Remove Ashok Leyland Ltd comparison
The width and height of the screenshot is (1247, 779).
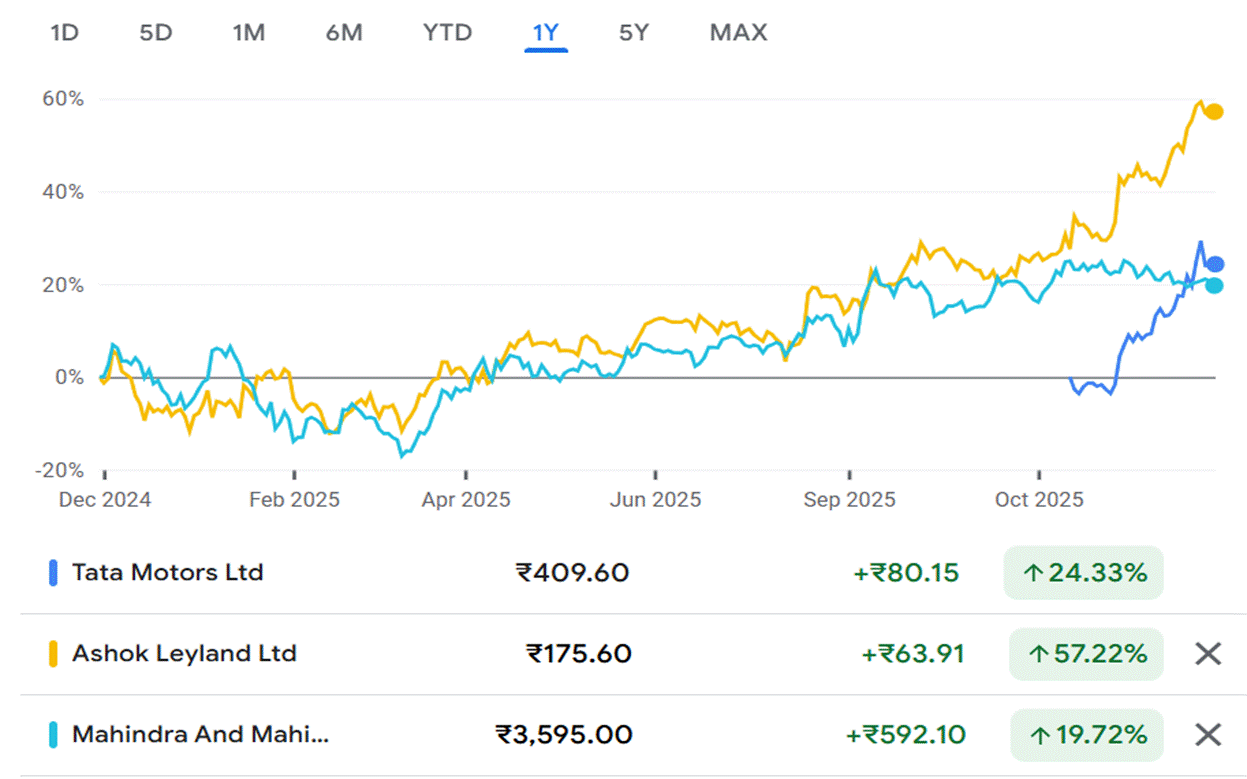tap(1208, 654)
